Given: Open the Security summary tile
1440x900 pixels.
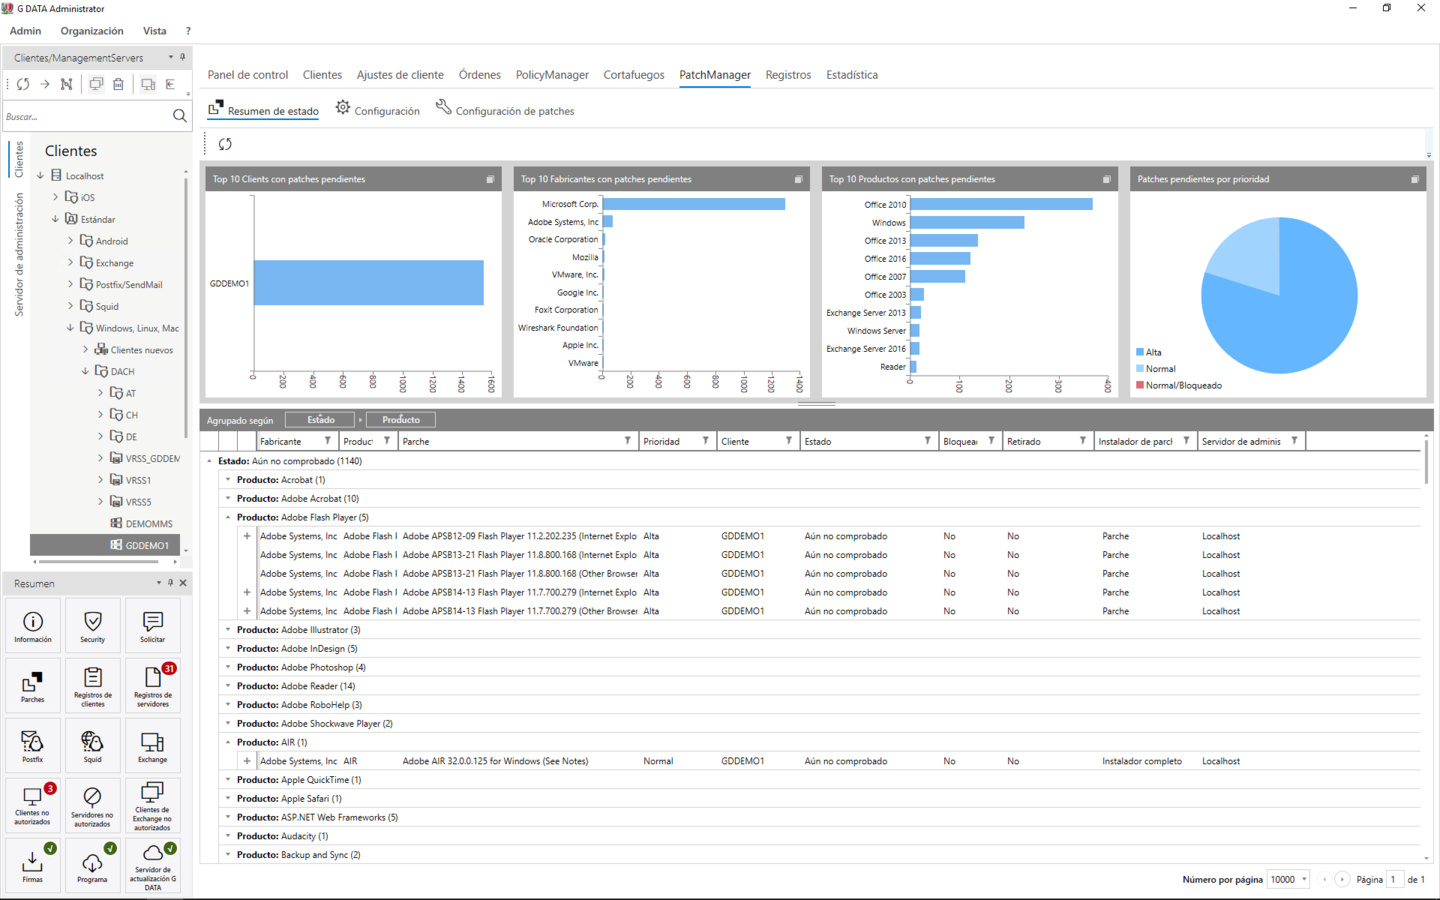Looking at the screenshot, I should [92, 625].
